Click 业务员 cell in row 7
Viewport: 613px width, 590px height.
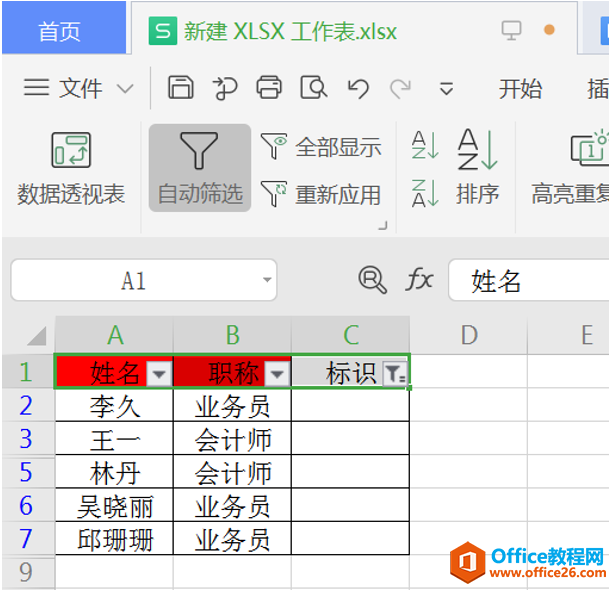[233, 538]
